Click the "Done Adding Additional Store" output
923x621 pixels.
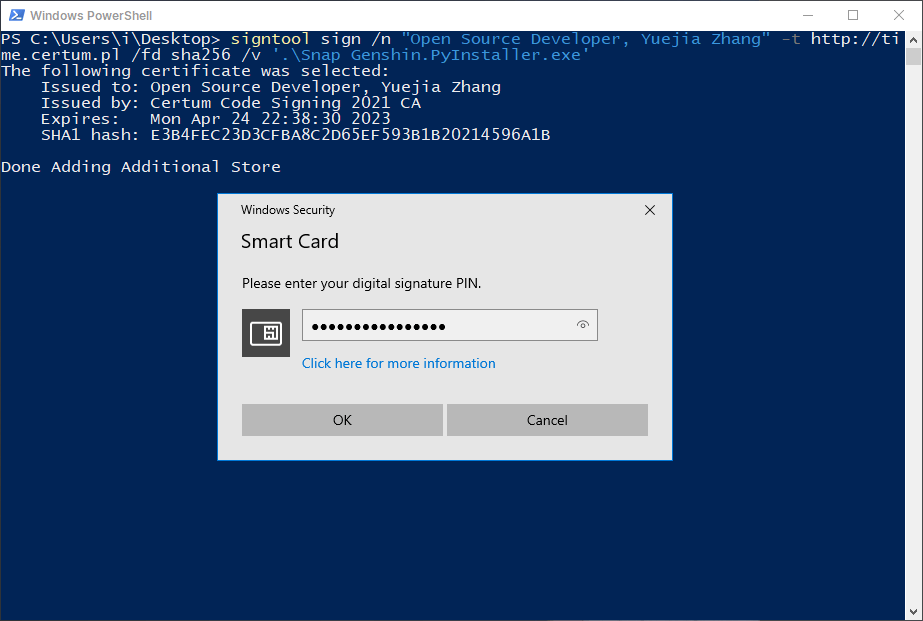click(141, 167)
